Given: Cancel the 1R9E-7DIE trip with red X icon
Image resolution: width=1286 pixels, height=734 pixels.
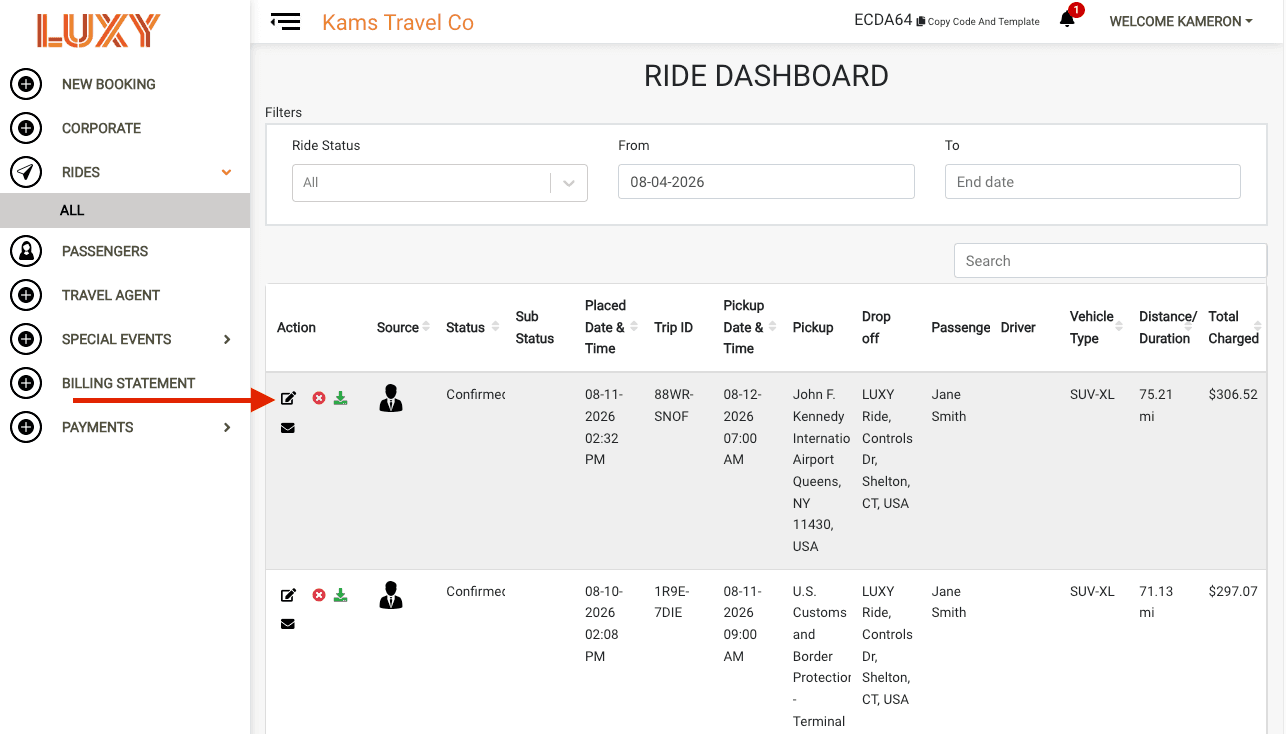Looking at the screenshot, I should [x=319, y=595].
